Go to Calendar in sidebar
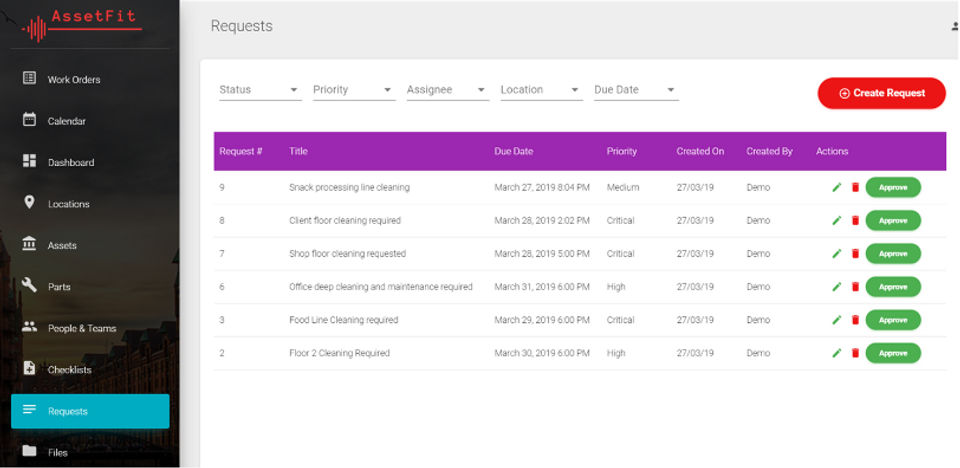The height and width of the screenshot is (468, 960). click(90, 121)
